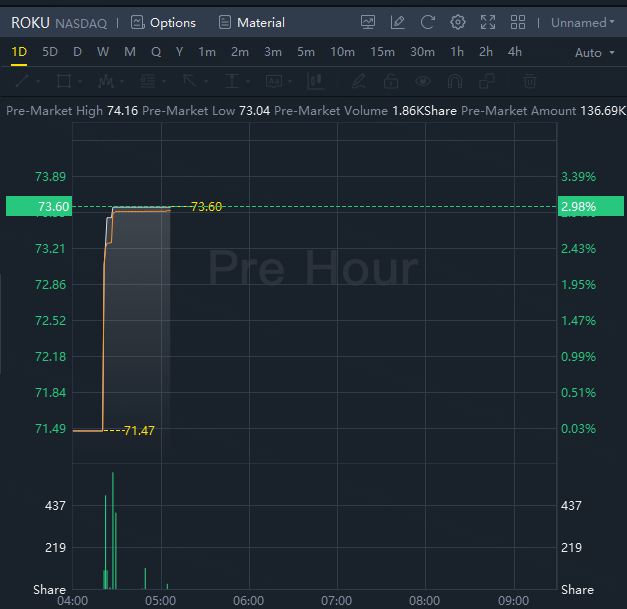Select the rectangle shape drawing tool
Image resolution: width=627 pixels, height=609 pixels.
click(x=64, y=81)
